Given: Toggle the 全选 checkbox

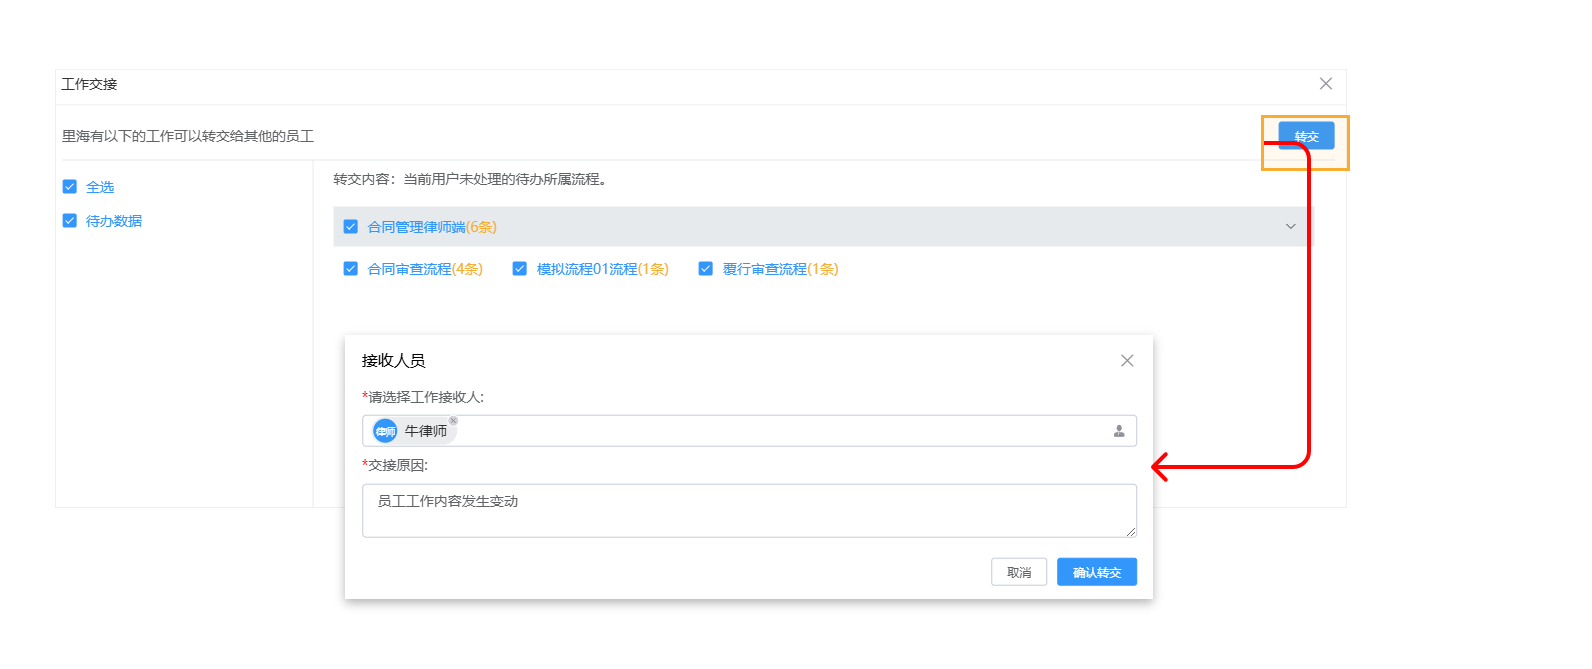Looking at the screenshot, I should pyautogui.click(x=70, y=187).
